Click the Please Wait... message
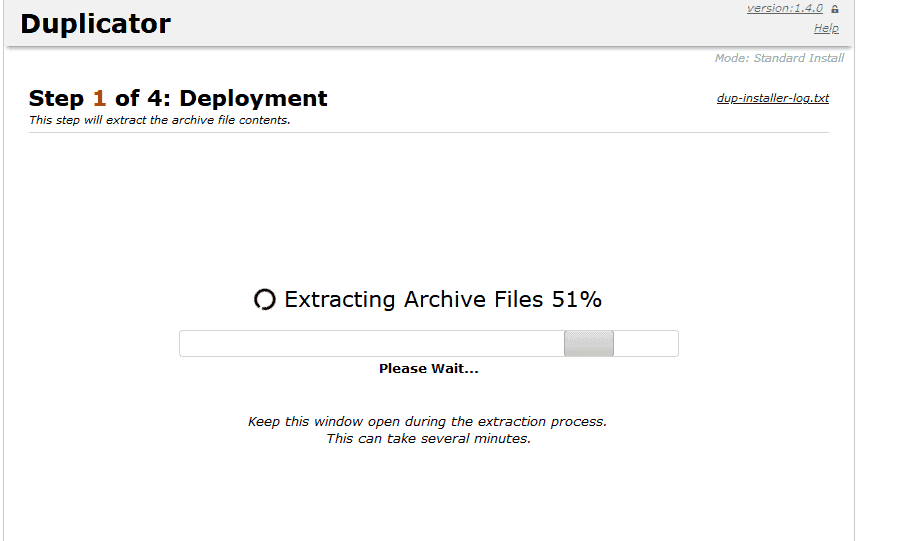This screenshot has height=541, width=904. (x=429, y=369)
